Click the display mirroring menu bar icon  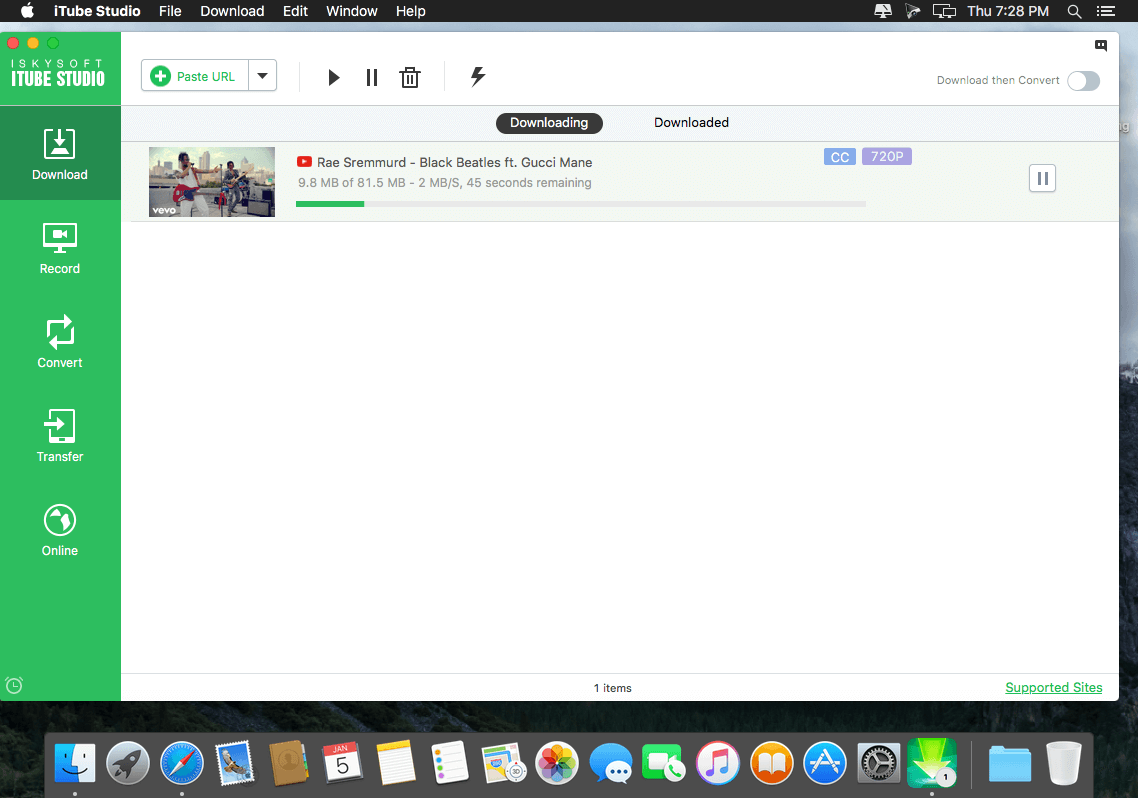pyautogui.click(x=943, y=11)
